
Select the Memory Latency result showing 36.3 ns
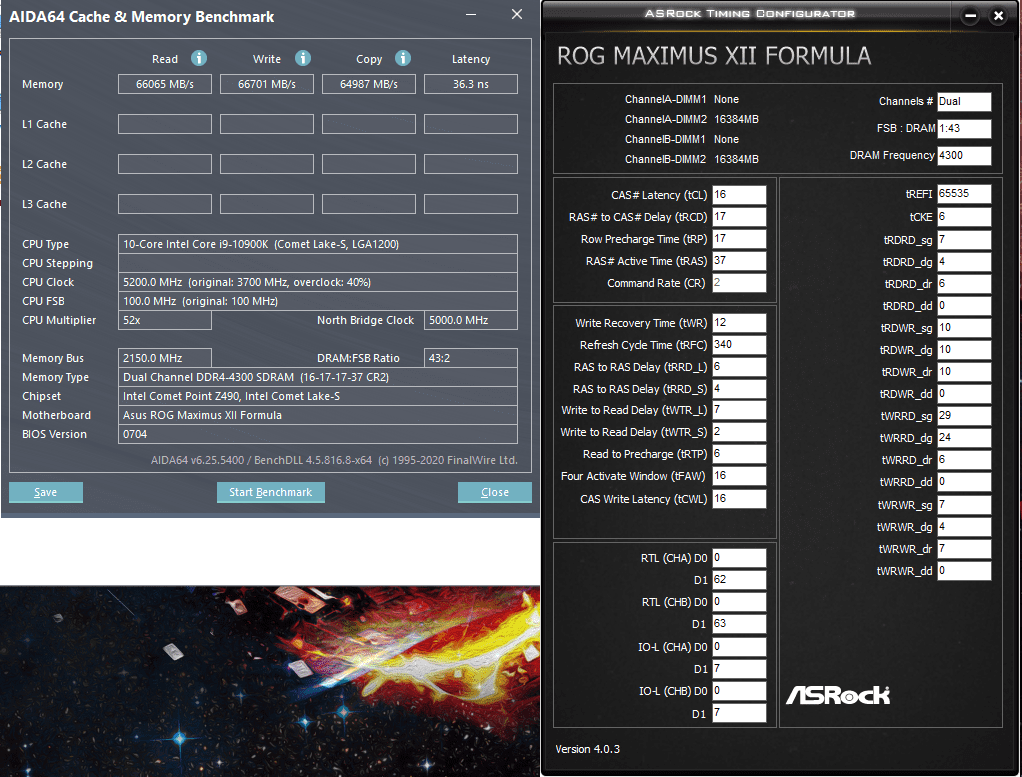pos(471,84)
